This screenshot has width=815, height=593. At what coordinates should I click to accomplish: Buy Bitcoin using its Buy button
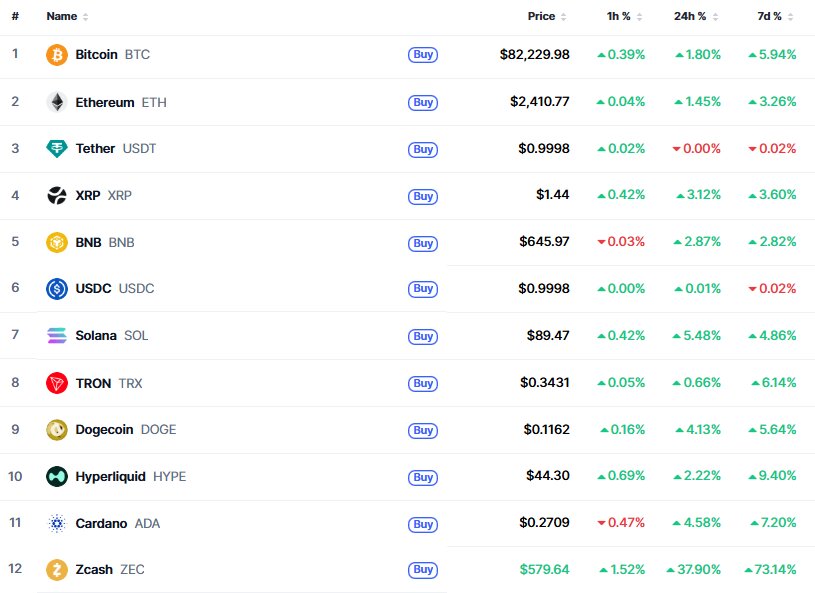coord(423,55)
